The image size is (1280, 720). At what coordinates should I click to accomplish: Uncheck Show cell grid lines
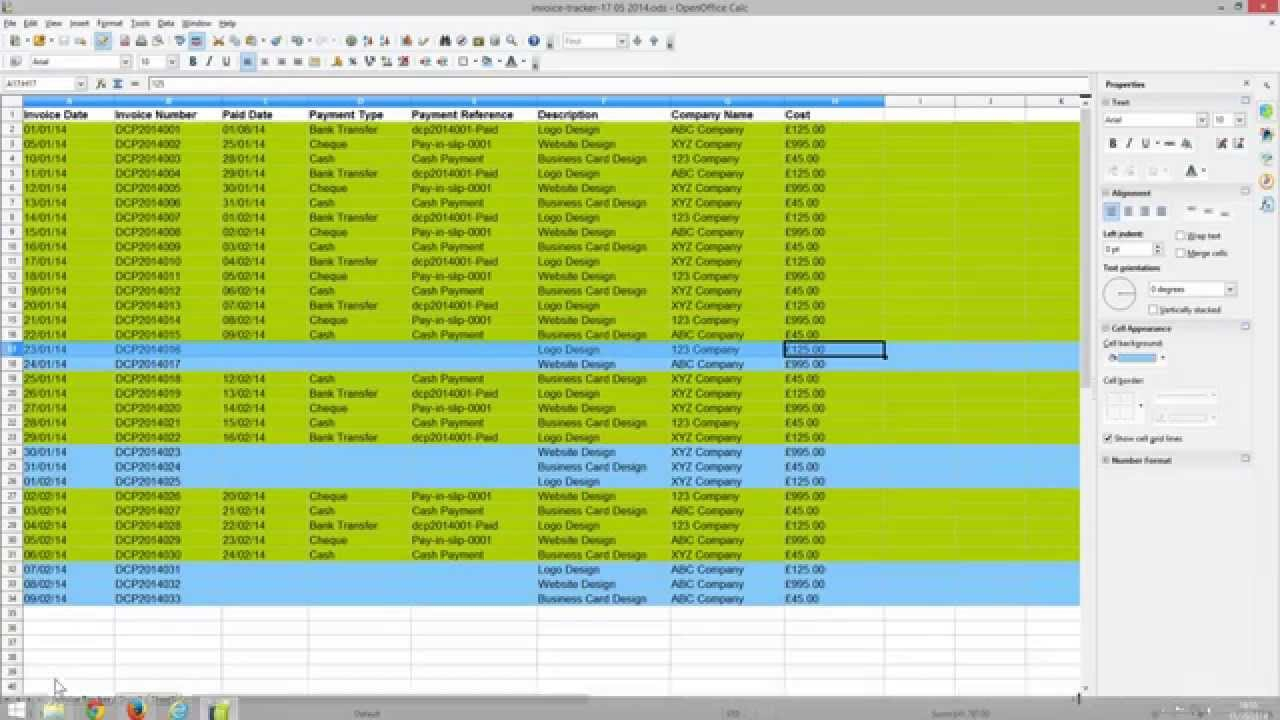(1108, 438)
